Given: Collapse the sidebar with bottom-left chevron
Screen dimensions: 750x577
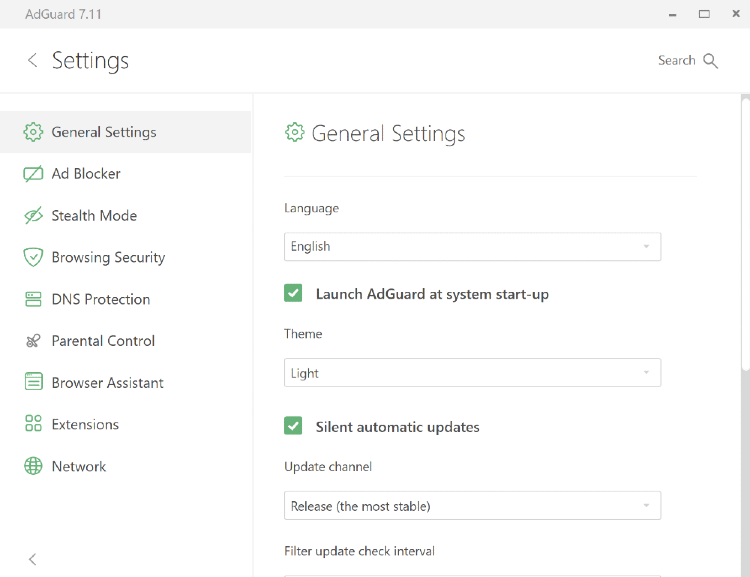Looking at the screenshot, I should (x=32, y=559).
